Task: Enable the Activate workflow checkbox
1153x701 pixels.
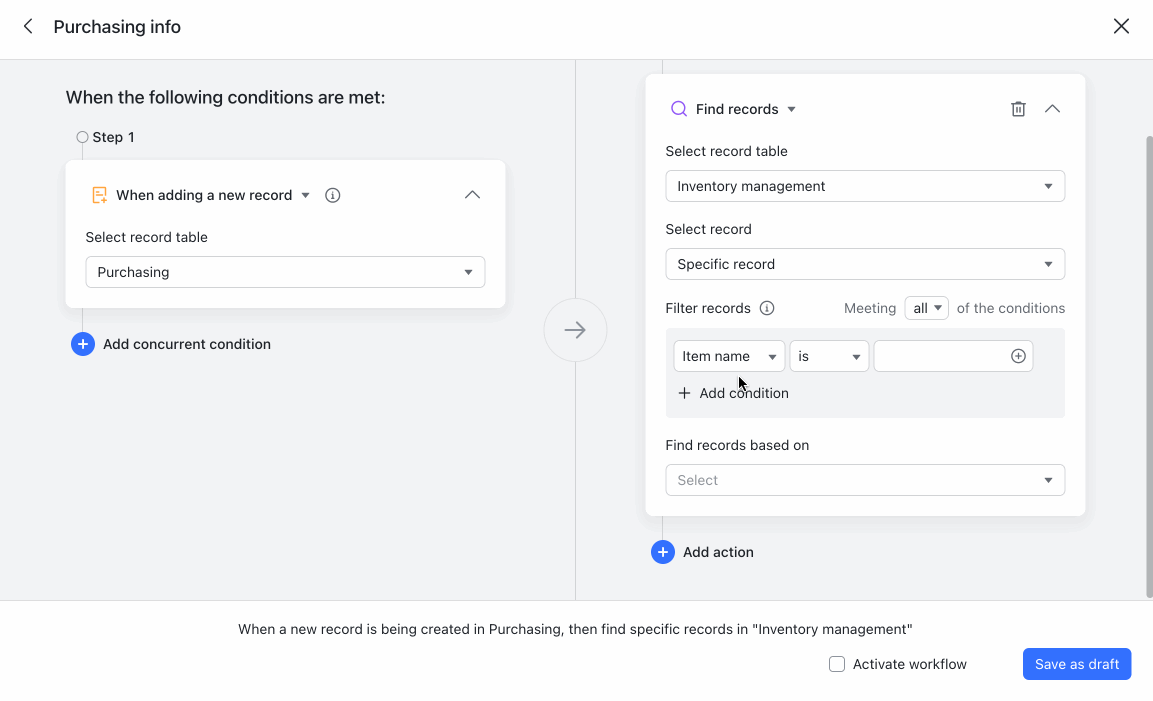Action: tap(836, 663)
